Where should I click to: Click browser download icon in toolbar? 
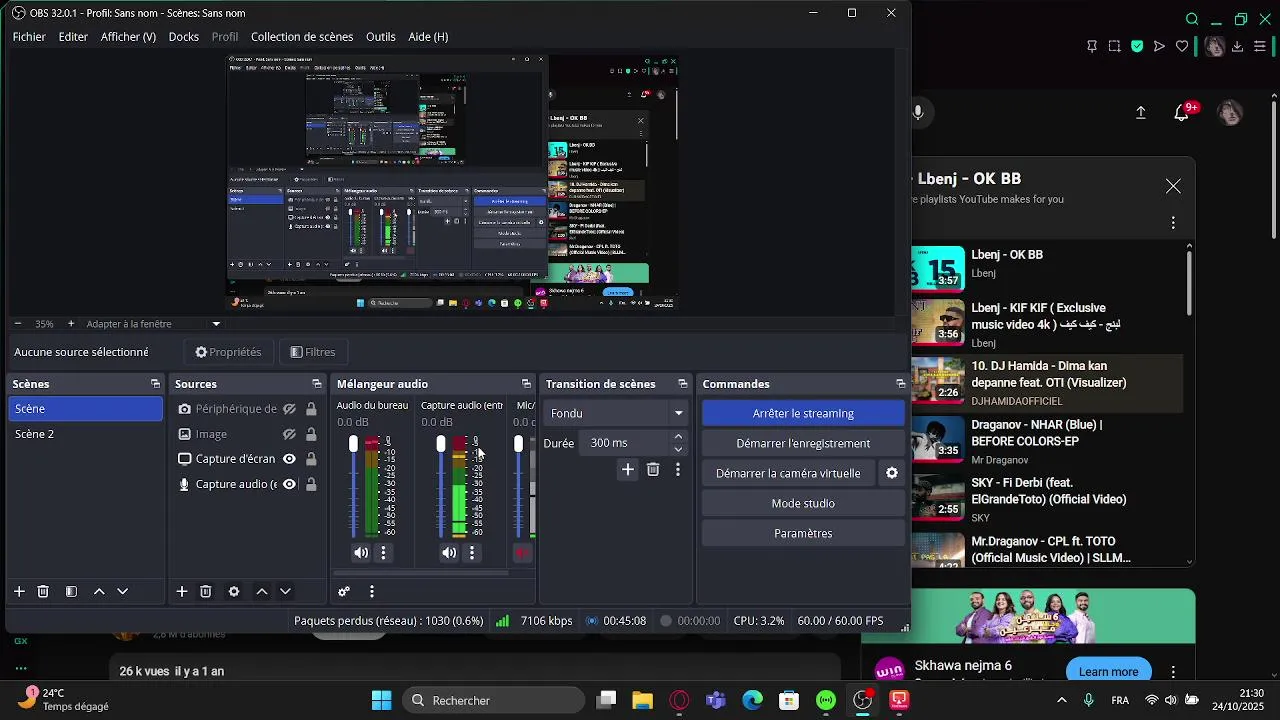1237,46
